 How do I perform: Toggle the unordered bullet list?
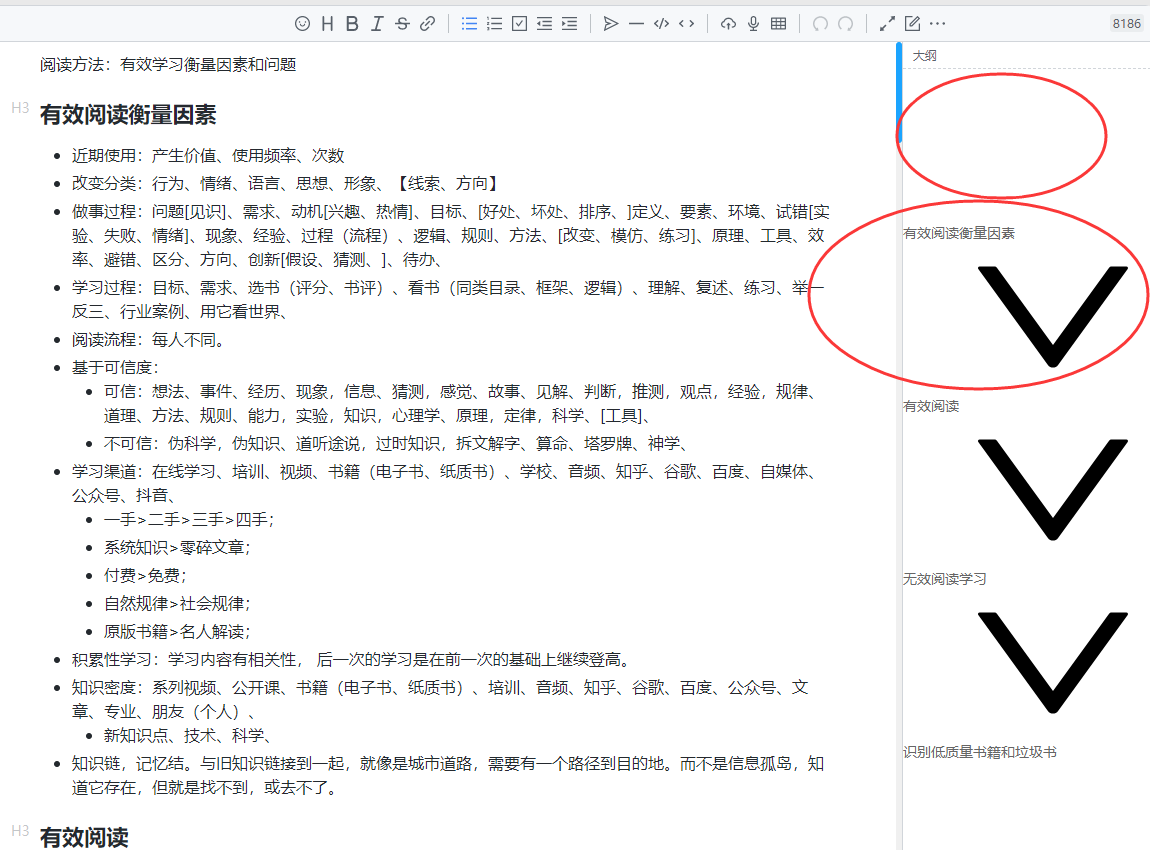(469, 23)
